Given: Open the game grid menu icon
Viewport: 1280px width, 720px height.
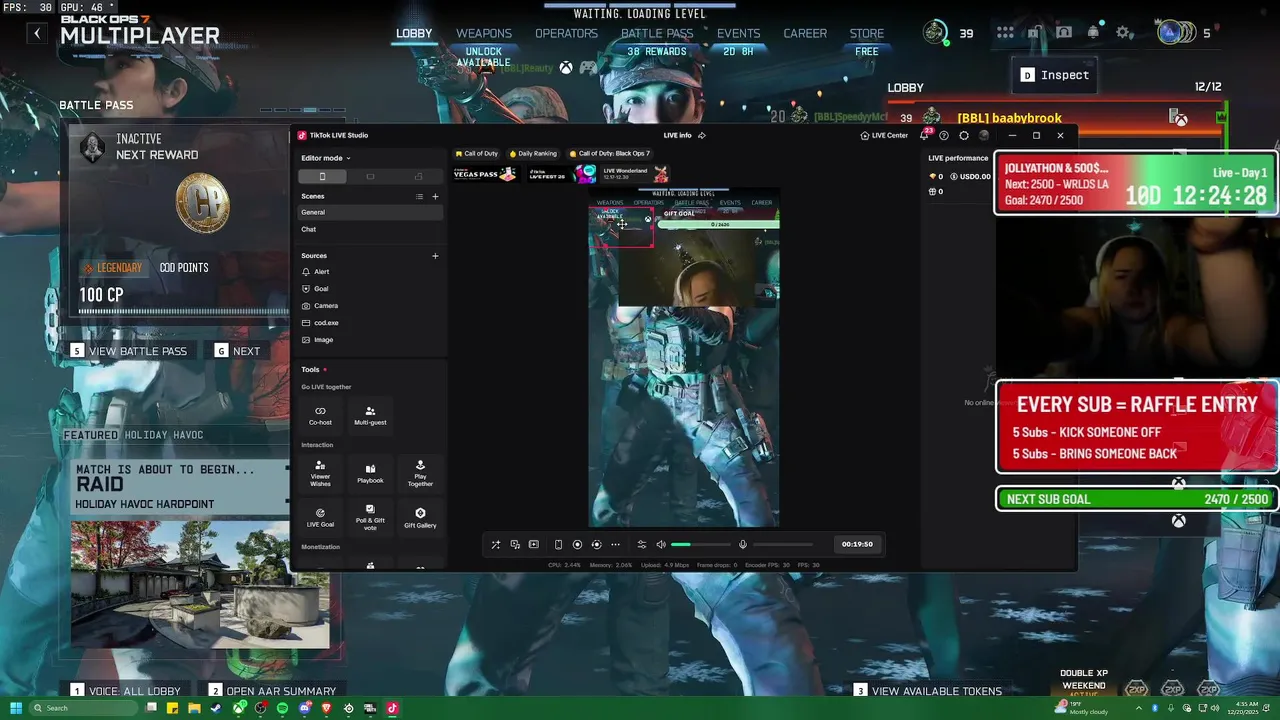Looking at the screenshot, I should [x=1005, y=33].
